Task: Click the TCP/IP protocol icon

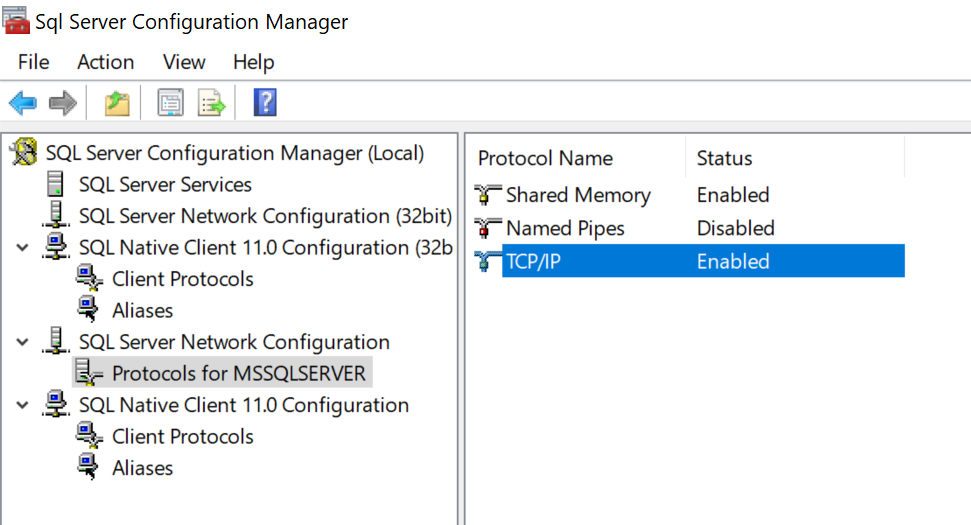Action: [488, 262]
